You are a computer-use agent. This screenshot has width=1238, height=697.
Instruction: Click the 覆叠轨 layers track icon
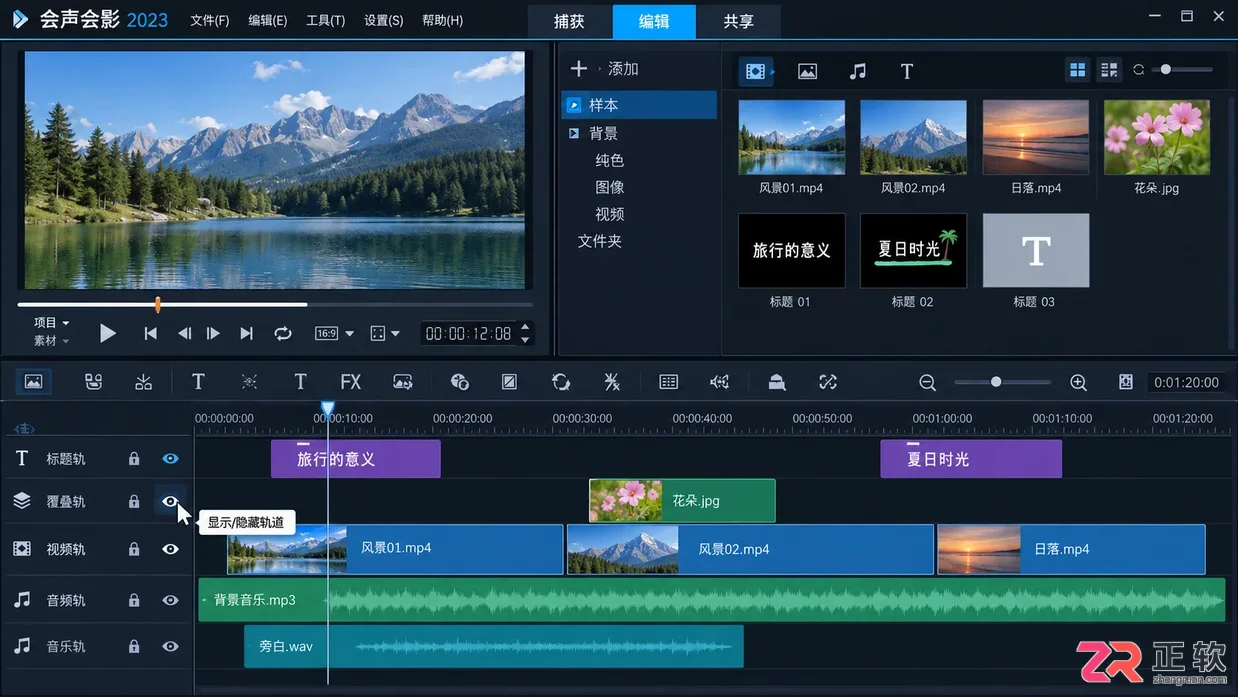[22, 501]
